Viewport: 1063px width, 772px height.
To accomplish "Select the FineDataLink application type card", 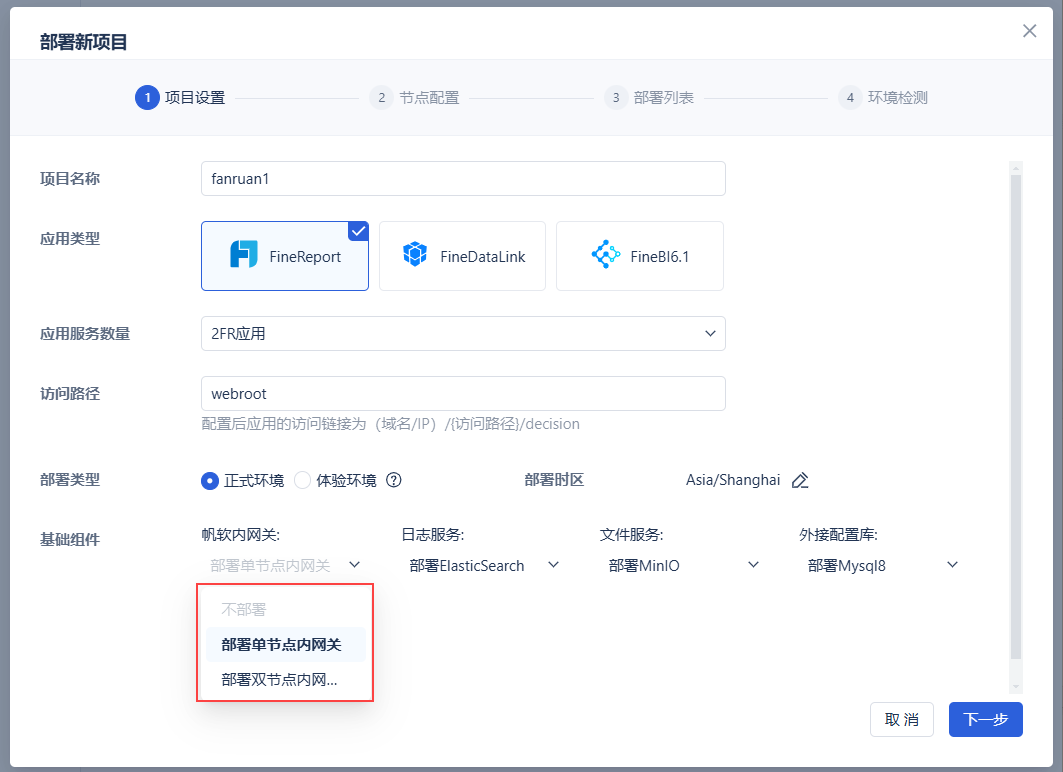I will 462,256.
